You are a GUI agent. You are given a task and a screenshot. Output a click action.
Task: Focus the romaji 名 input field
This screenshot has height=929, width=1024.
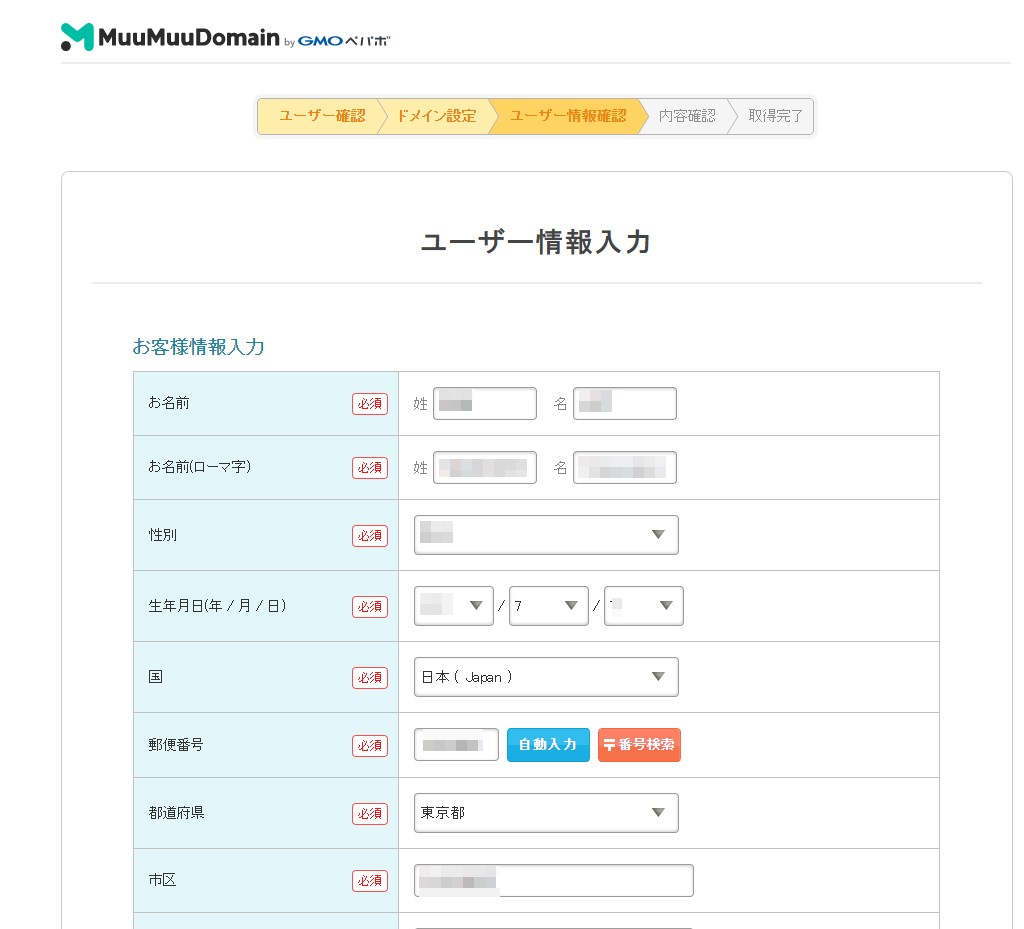625,468
